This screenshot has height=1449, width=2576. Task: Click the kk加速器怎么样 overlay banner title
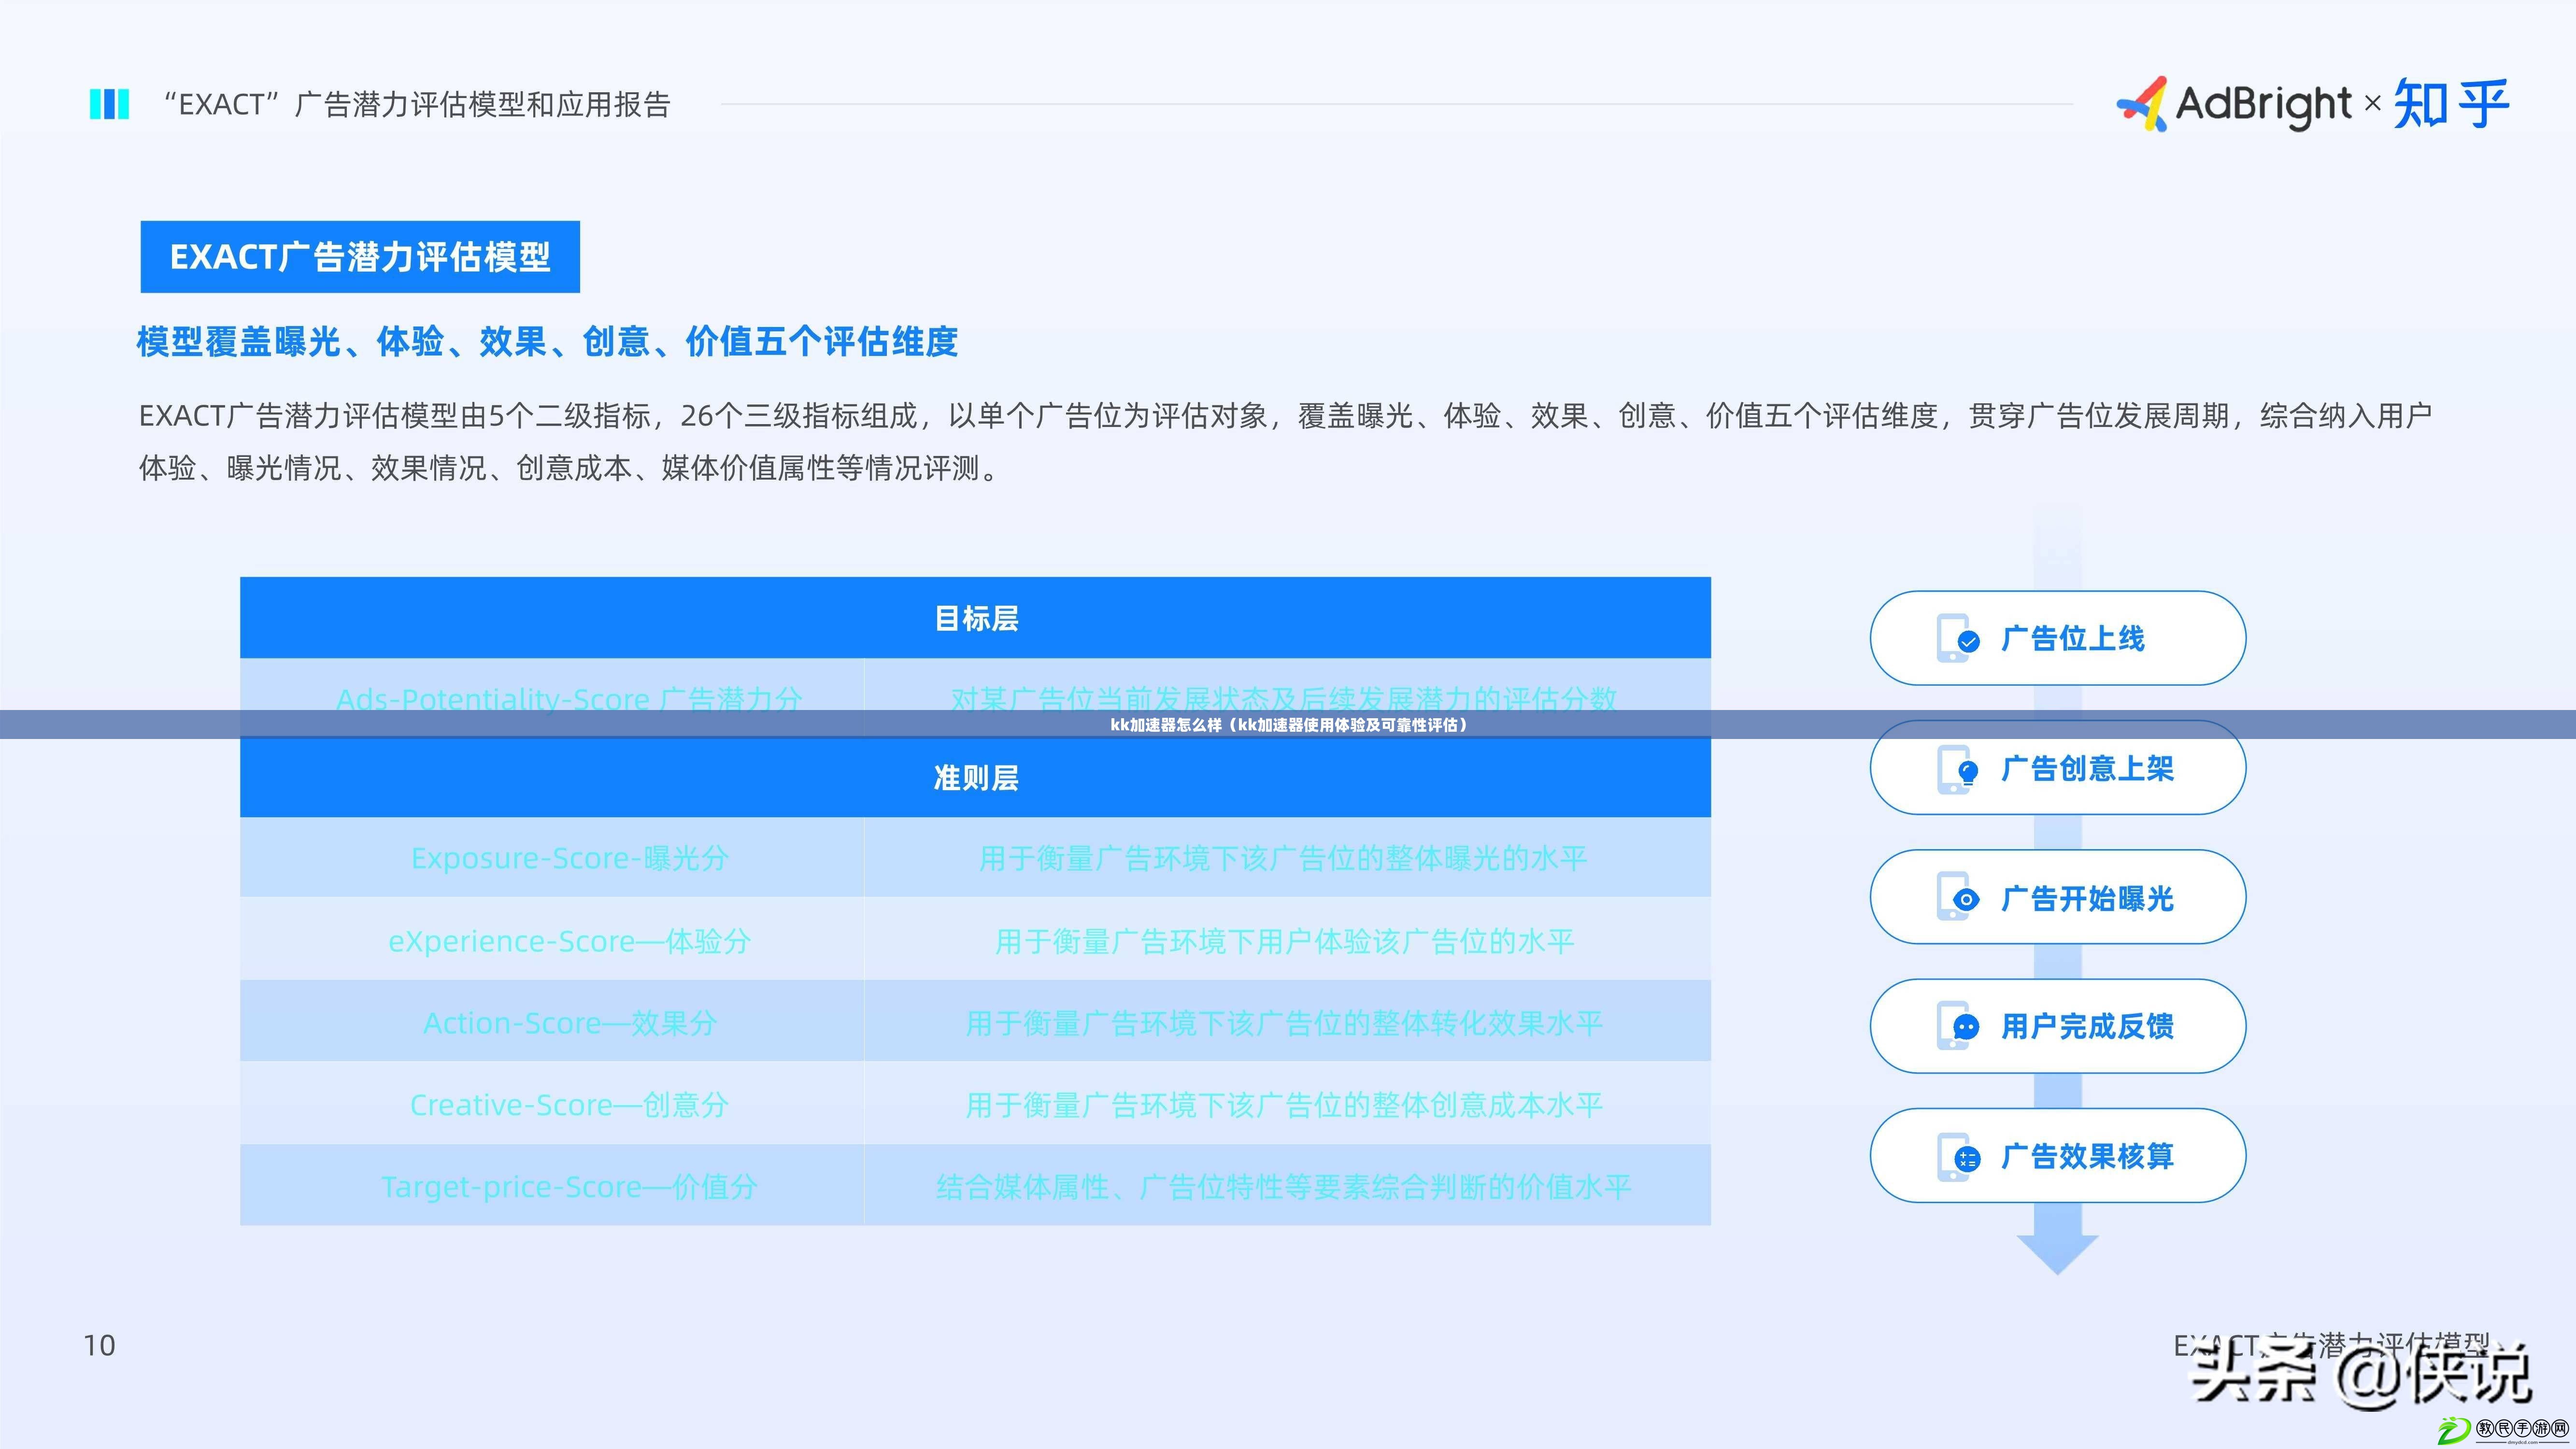[x=1288, y=725]
